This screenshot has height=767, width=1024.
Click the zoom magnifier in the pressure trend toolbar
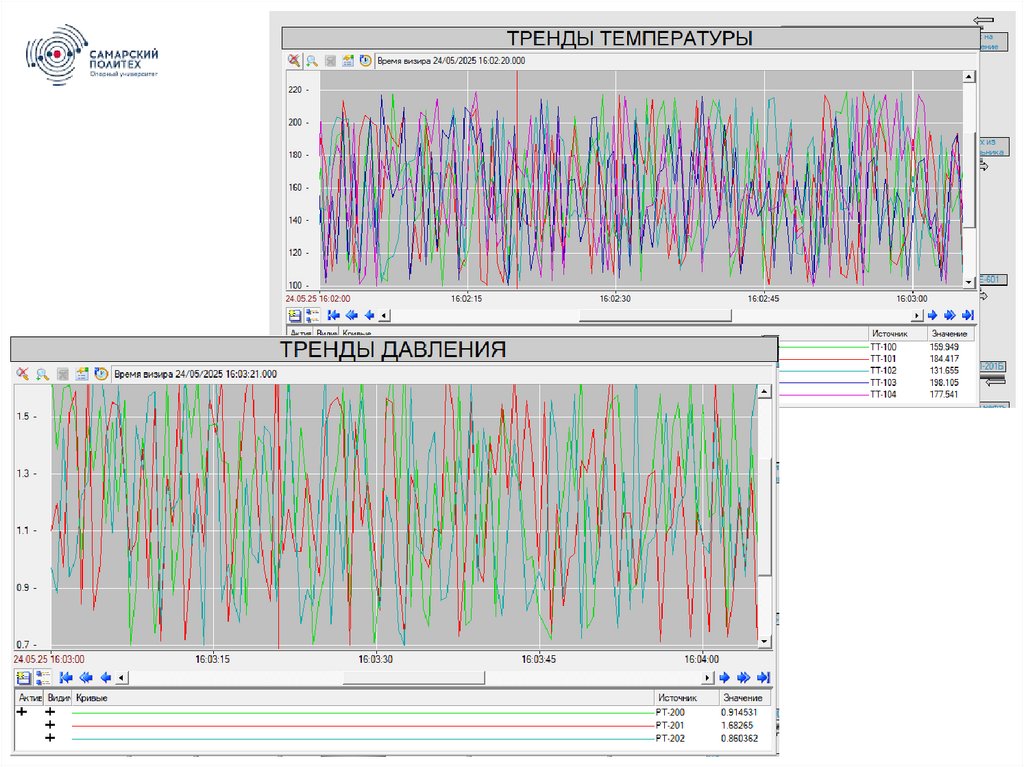pyautogui.click(x=43, y=374)
